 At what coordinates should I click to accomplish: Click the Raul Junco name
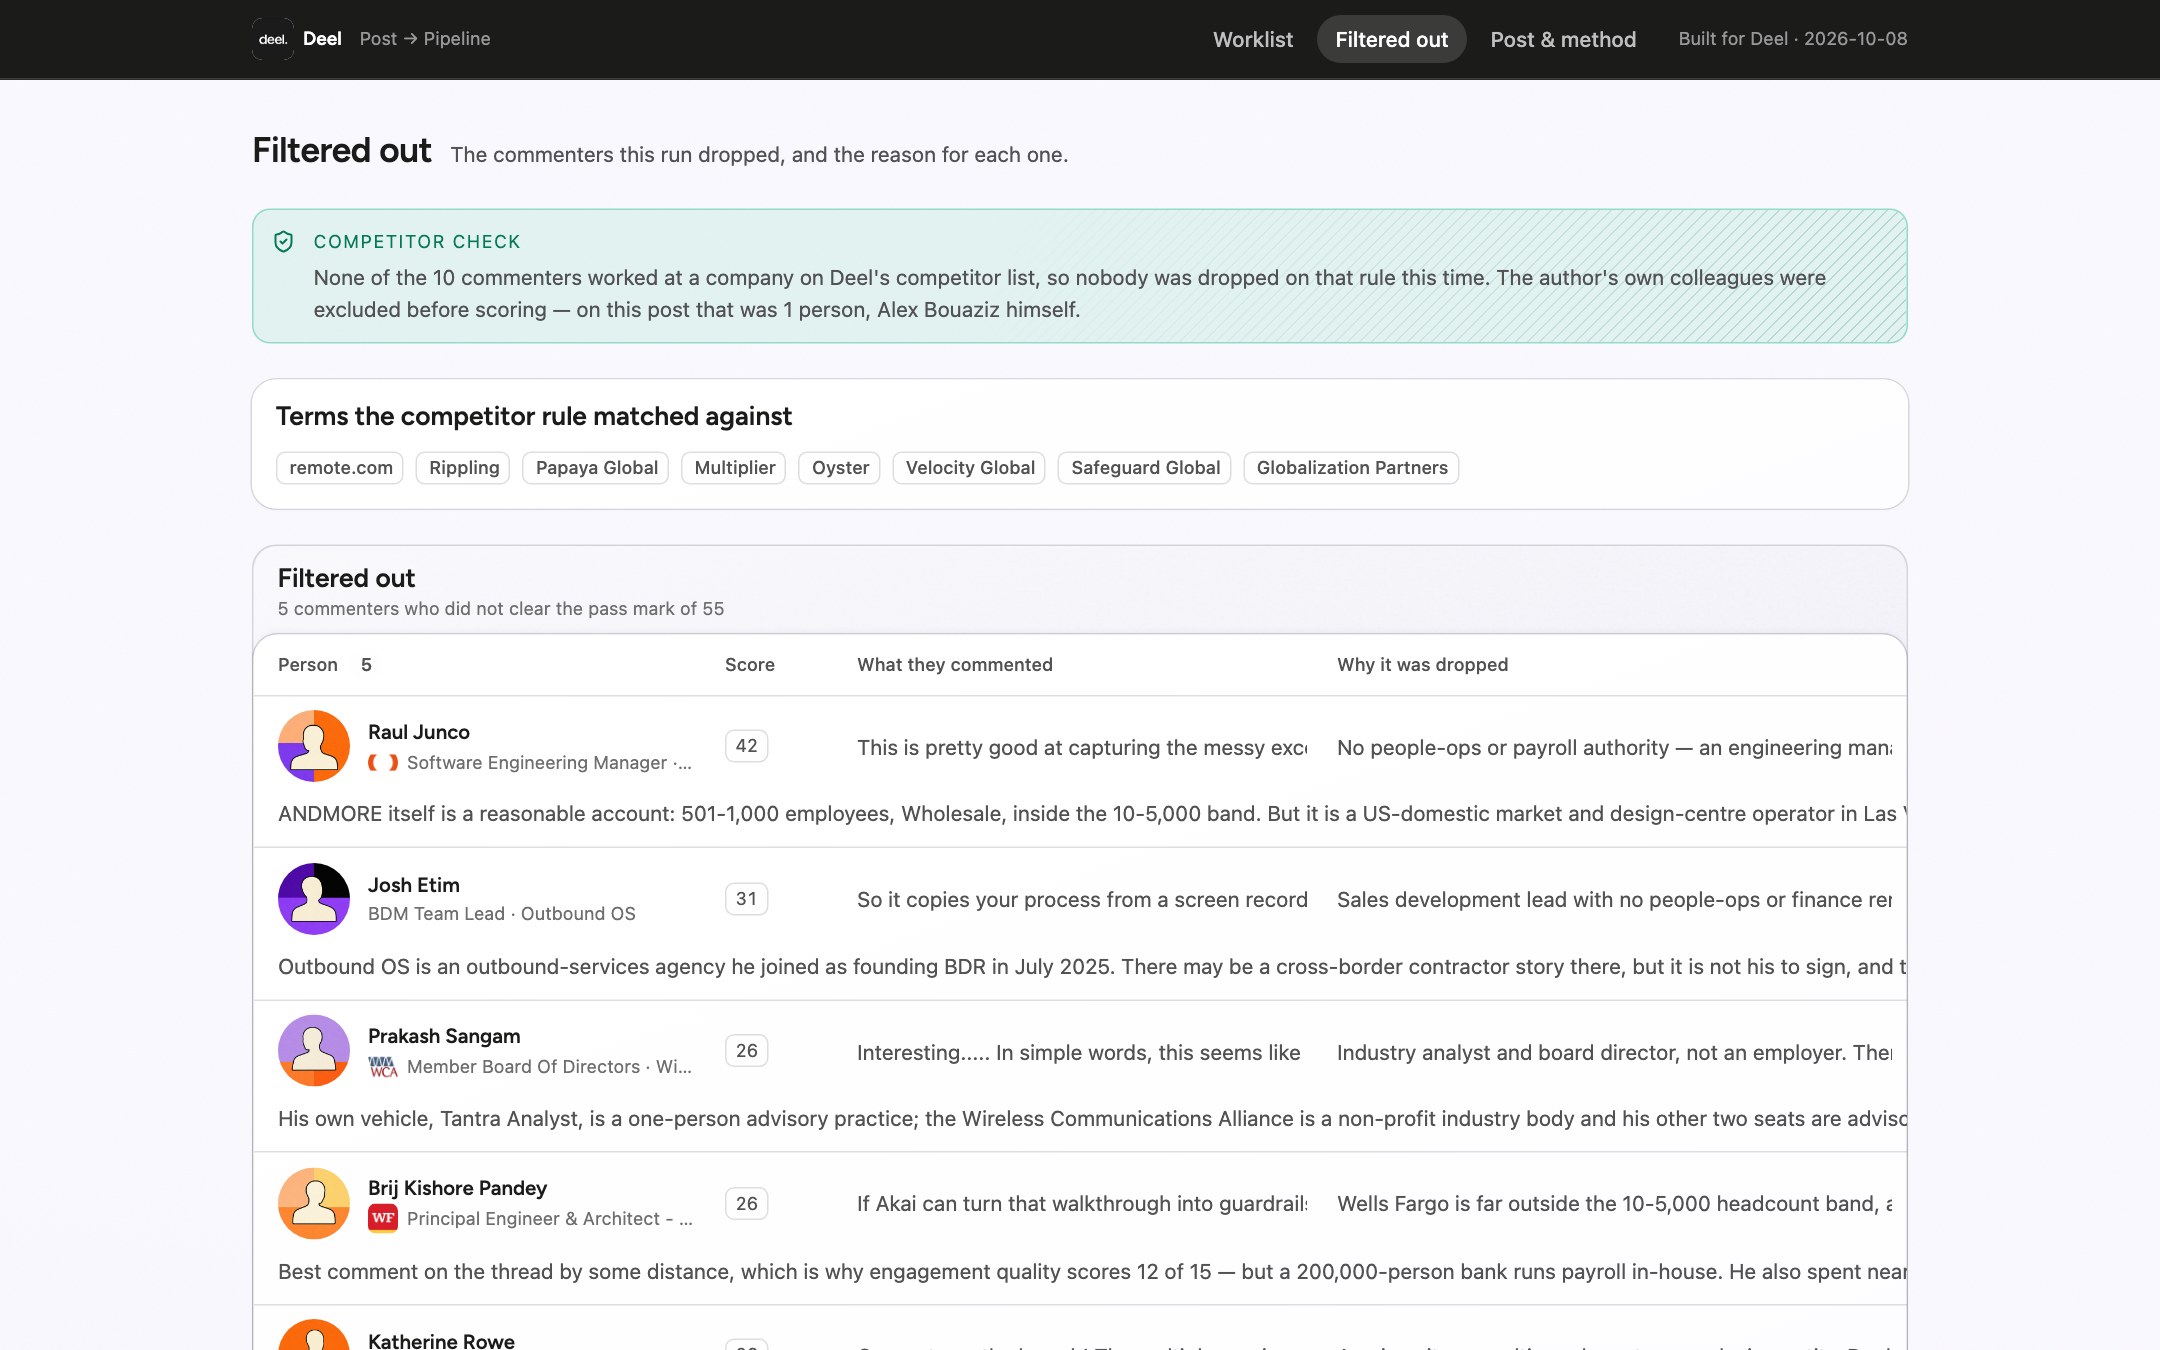[418, 732]
